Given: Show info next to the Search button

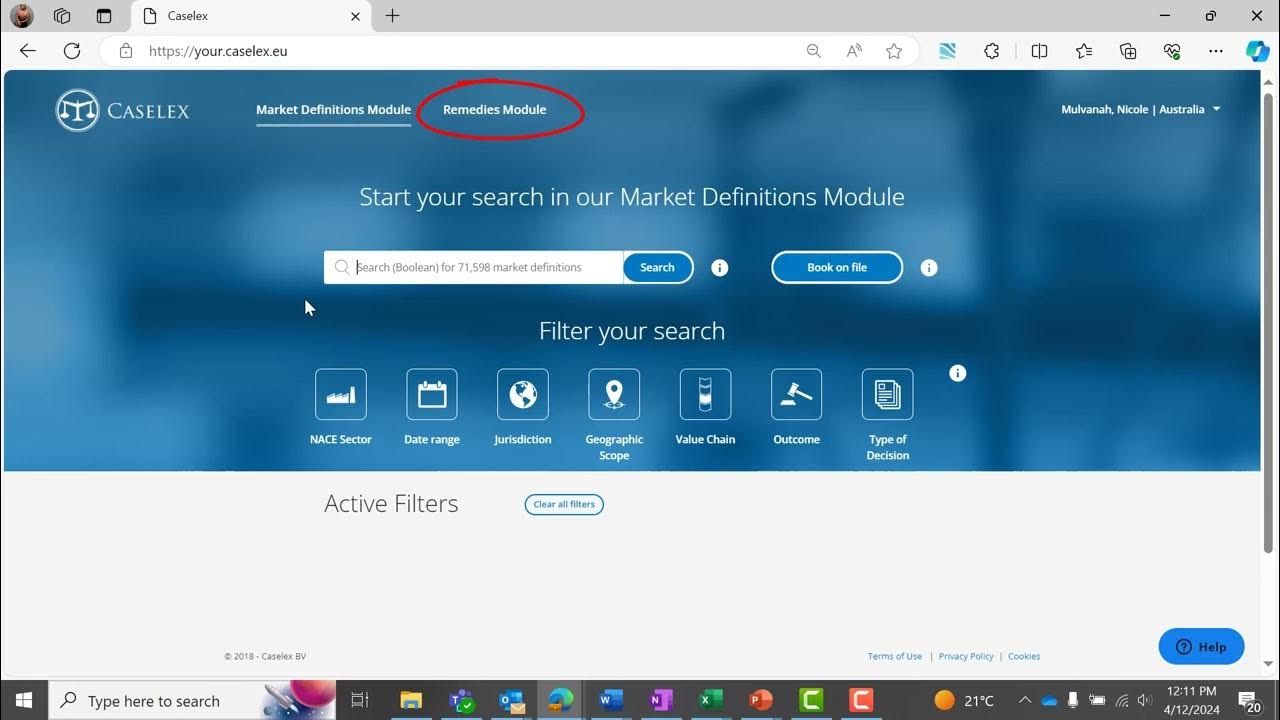Looking at the screenshot, I should 720,268.
